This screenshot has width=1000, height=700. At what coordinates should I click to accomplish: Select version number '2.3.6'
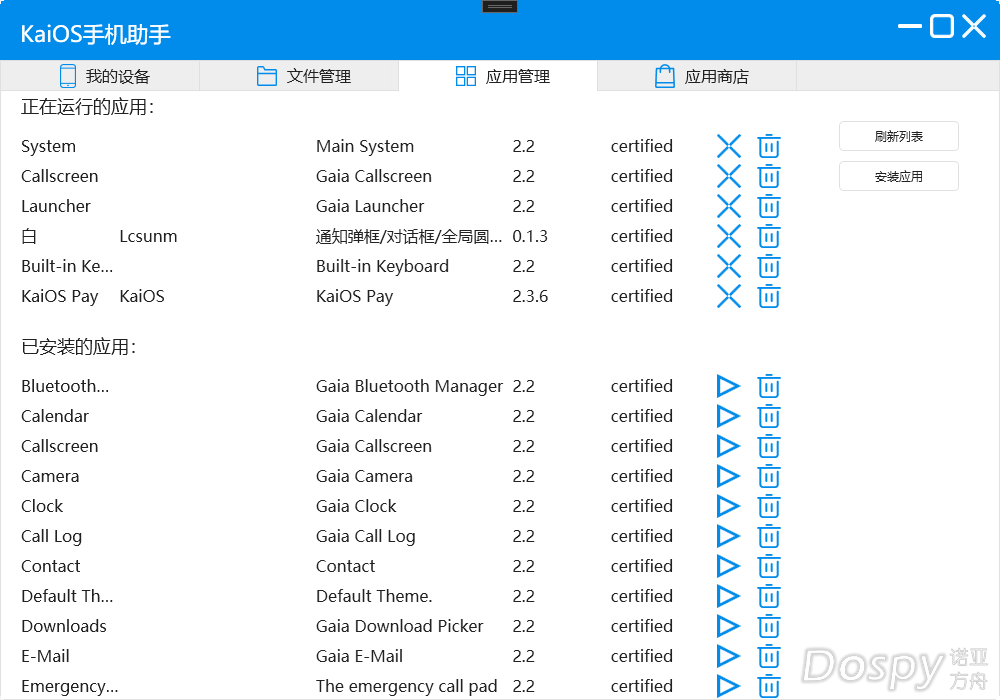coord(530,296)
